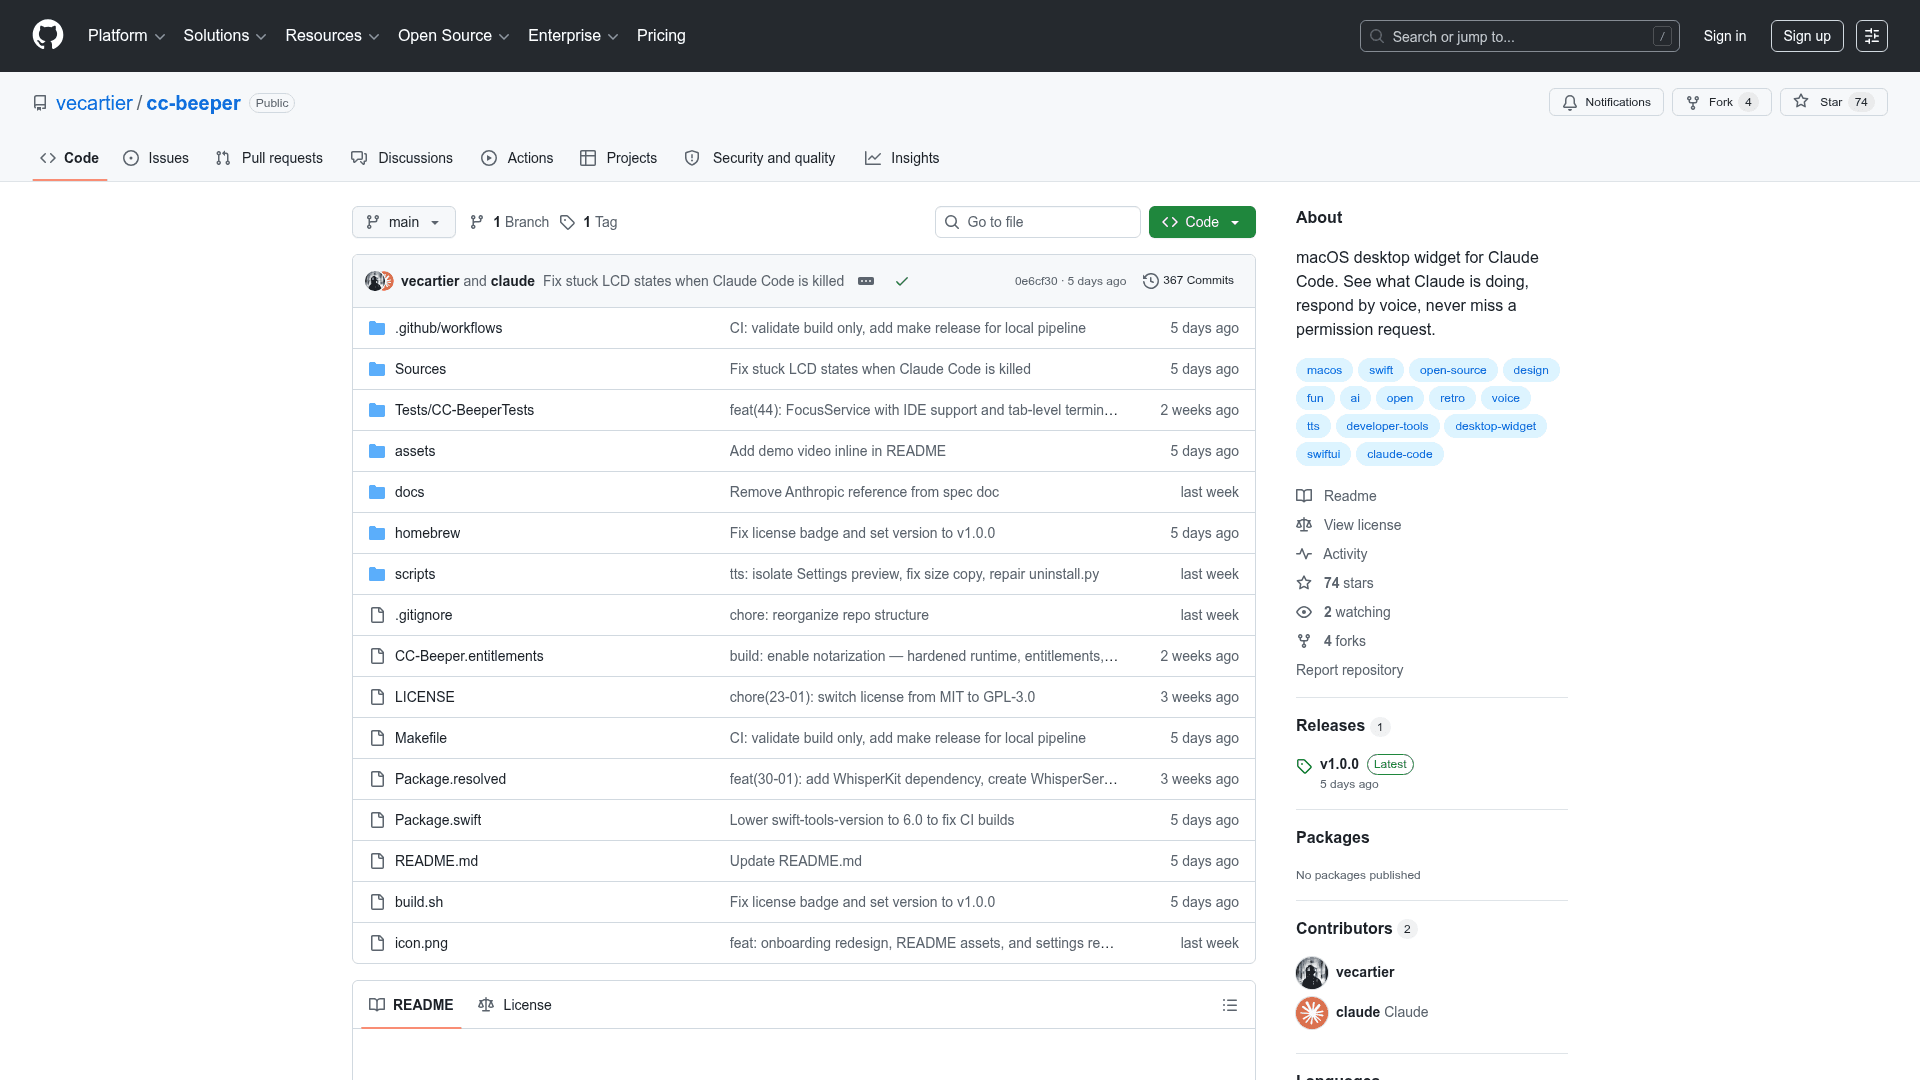Switch to the Pull requests tab
This screenshot has width=1920, height=1080.
270,158
